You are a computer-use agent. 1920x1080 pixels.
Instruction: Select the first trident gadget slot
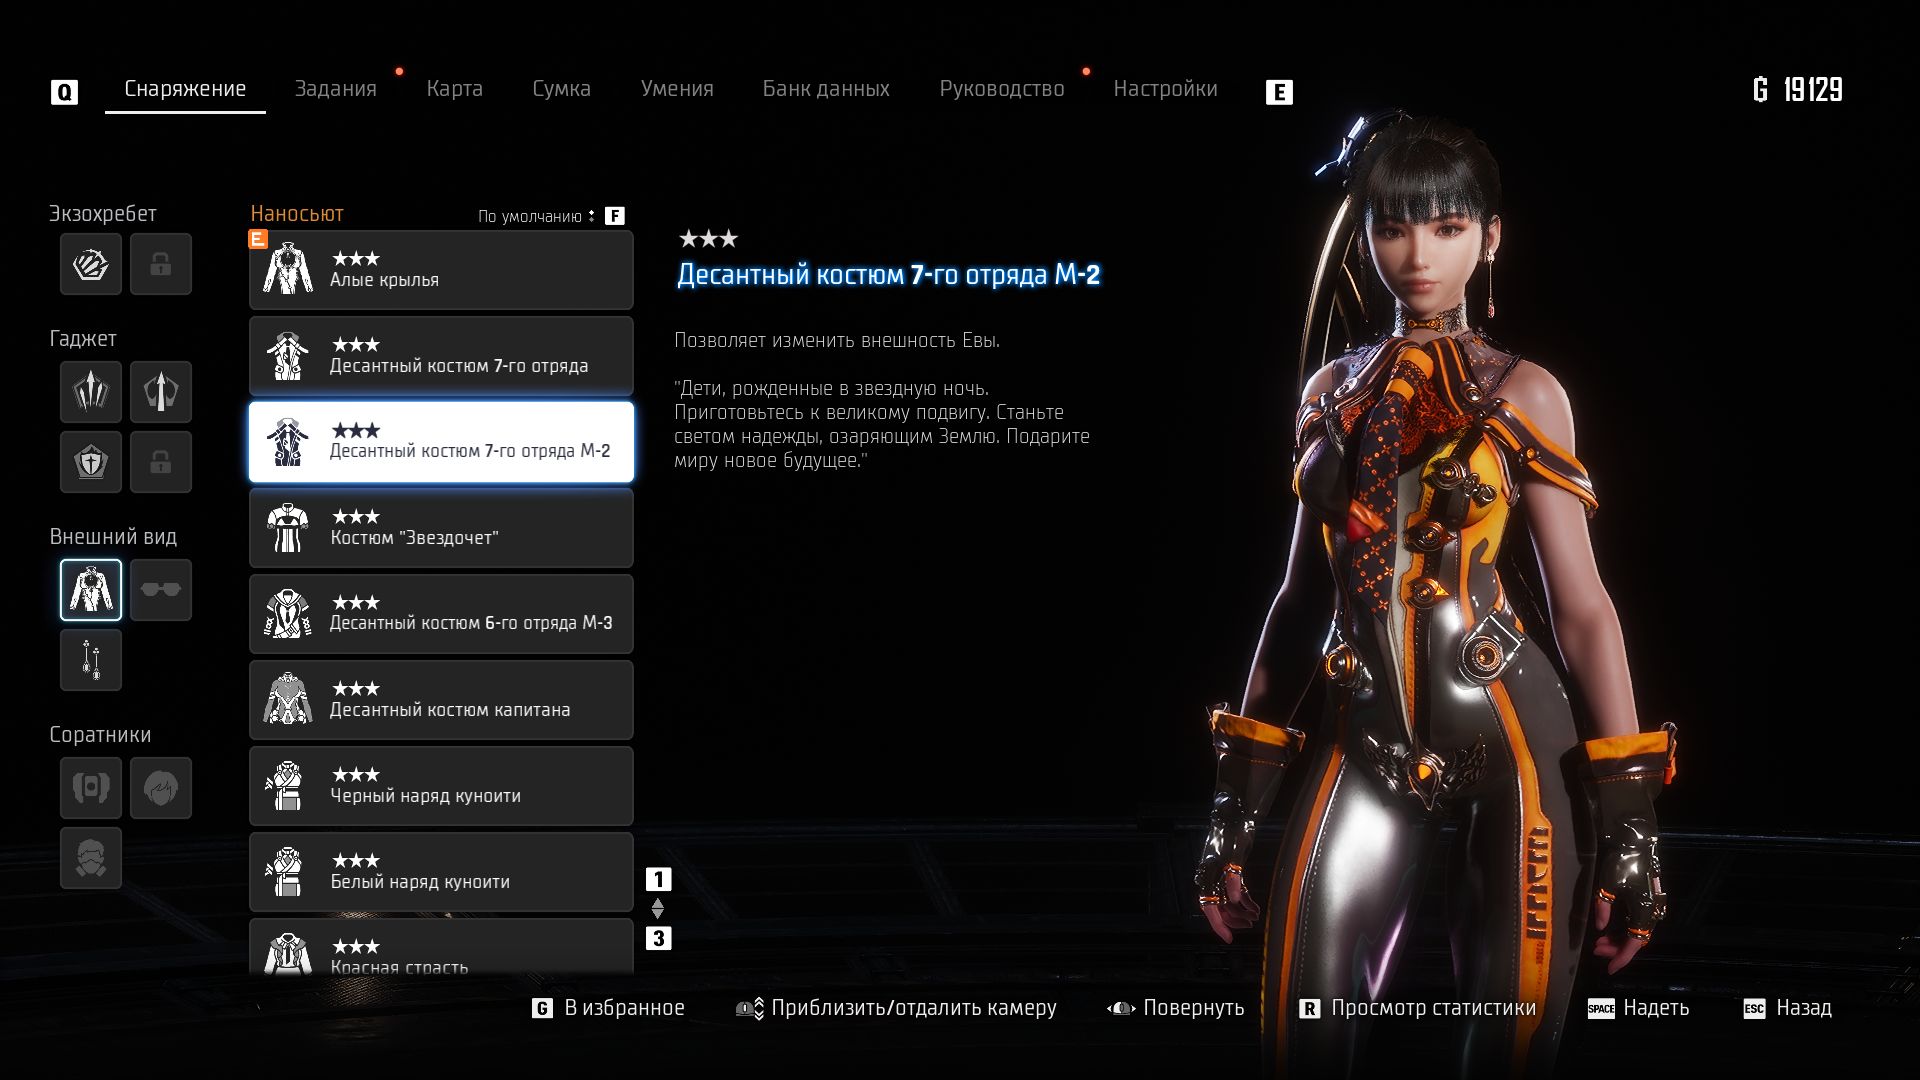click(x=90, y=391)
